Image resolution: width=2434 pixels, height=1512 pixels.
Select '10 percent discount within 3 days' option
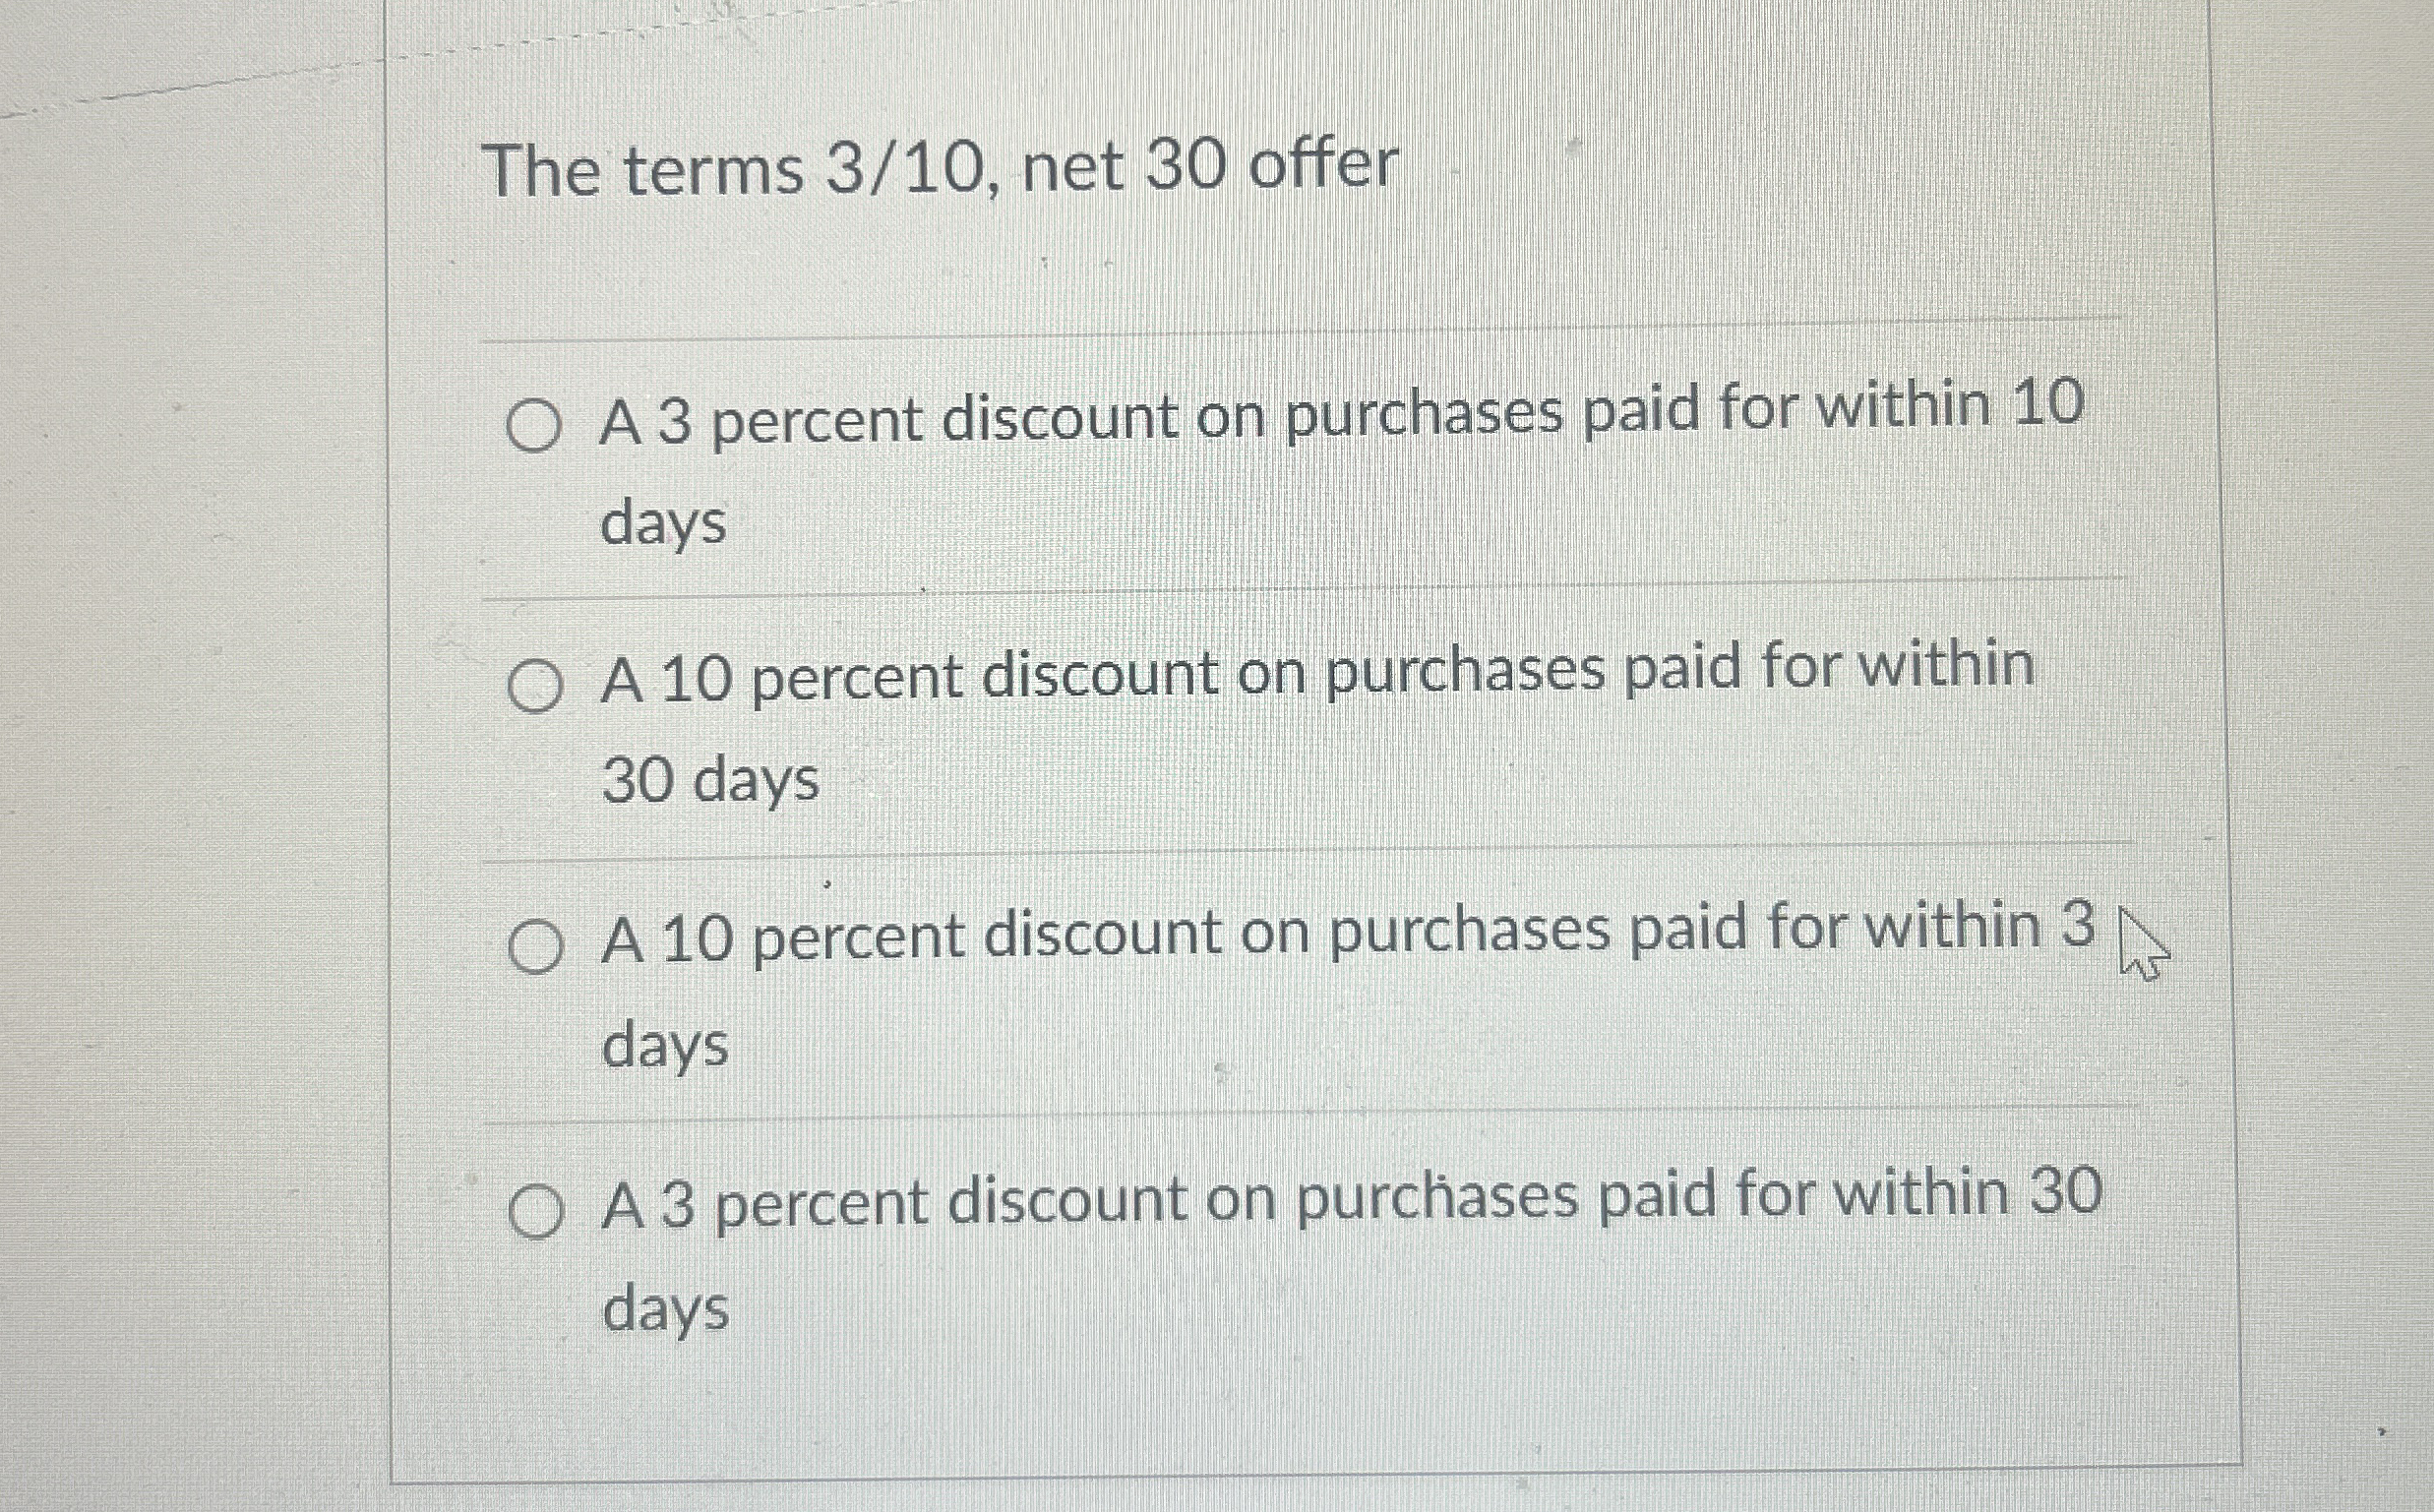(535, 945)
